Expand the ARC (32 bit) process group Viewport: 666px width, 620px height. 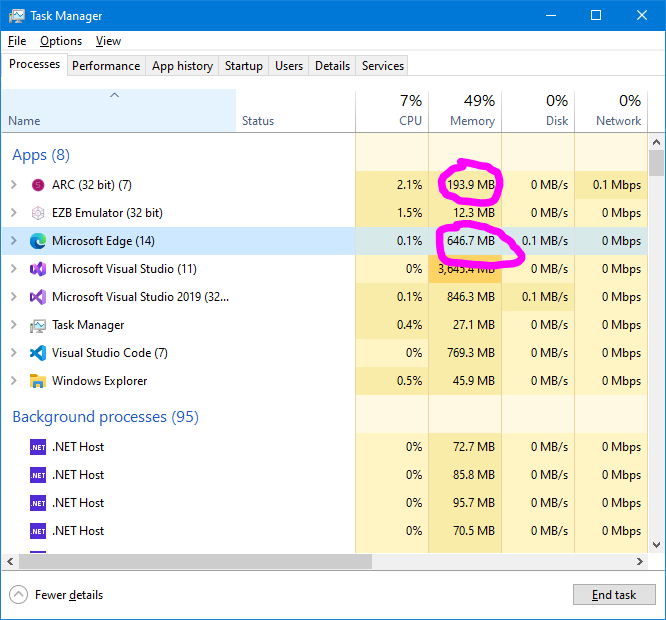click(x=14, y=185)
